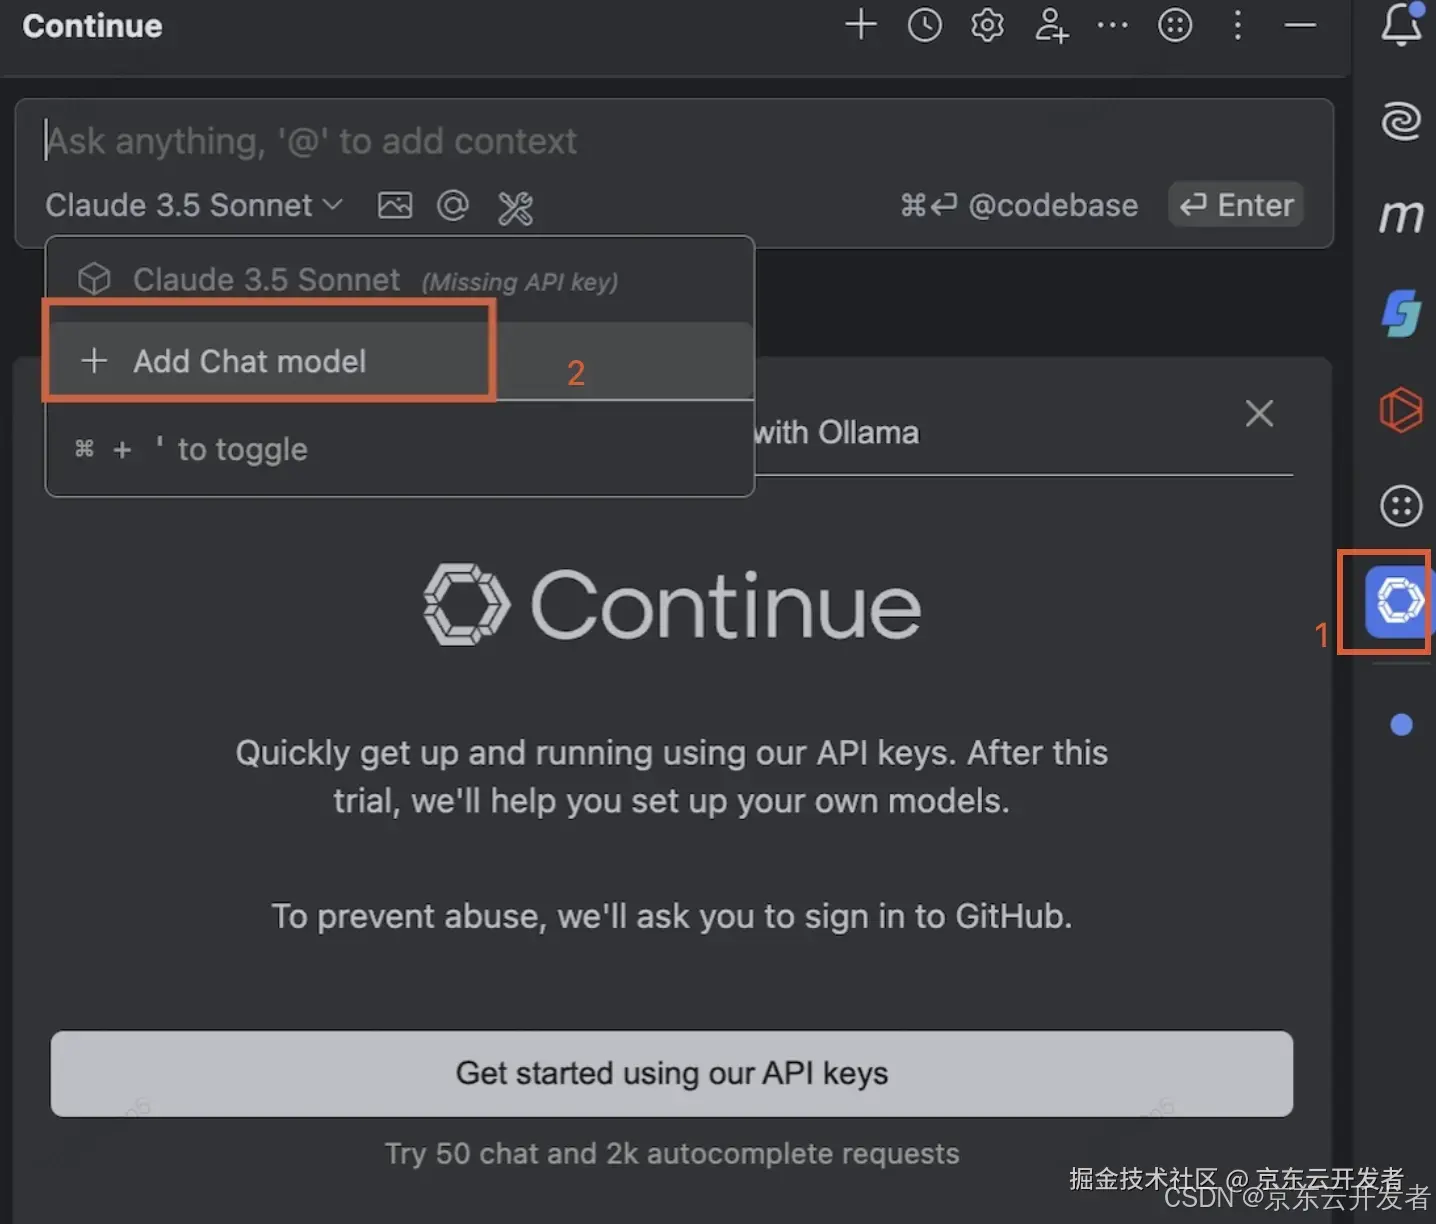Viewport: 1436px width, 1224px height.
Task: Click the round face icon in sidebar
Action: coord(1401,505)
